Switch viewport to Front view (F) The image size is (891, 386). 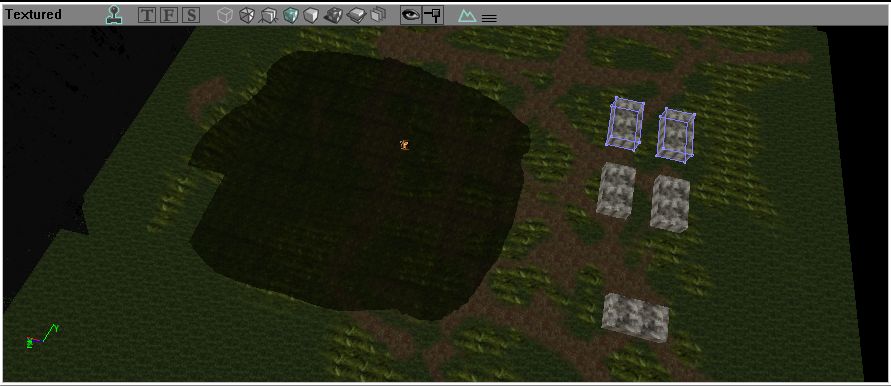coord(168,15)
